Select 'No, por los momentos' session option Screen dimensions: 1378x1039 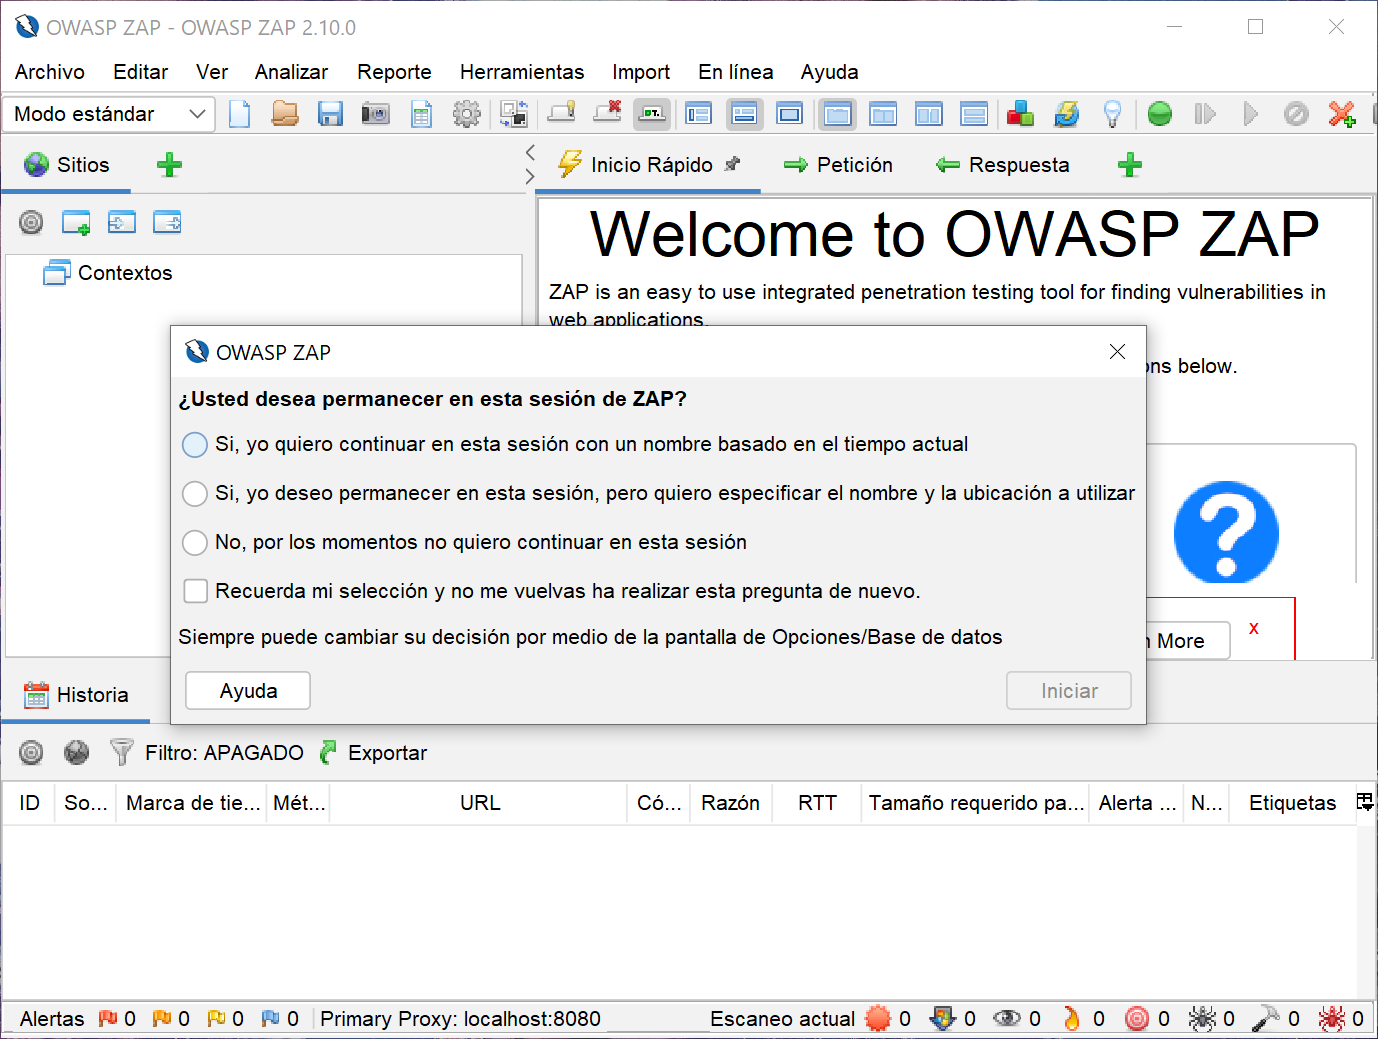[x=195, y=543]
